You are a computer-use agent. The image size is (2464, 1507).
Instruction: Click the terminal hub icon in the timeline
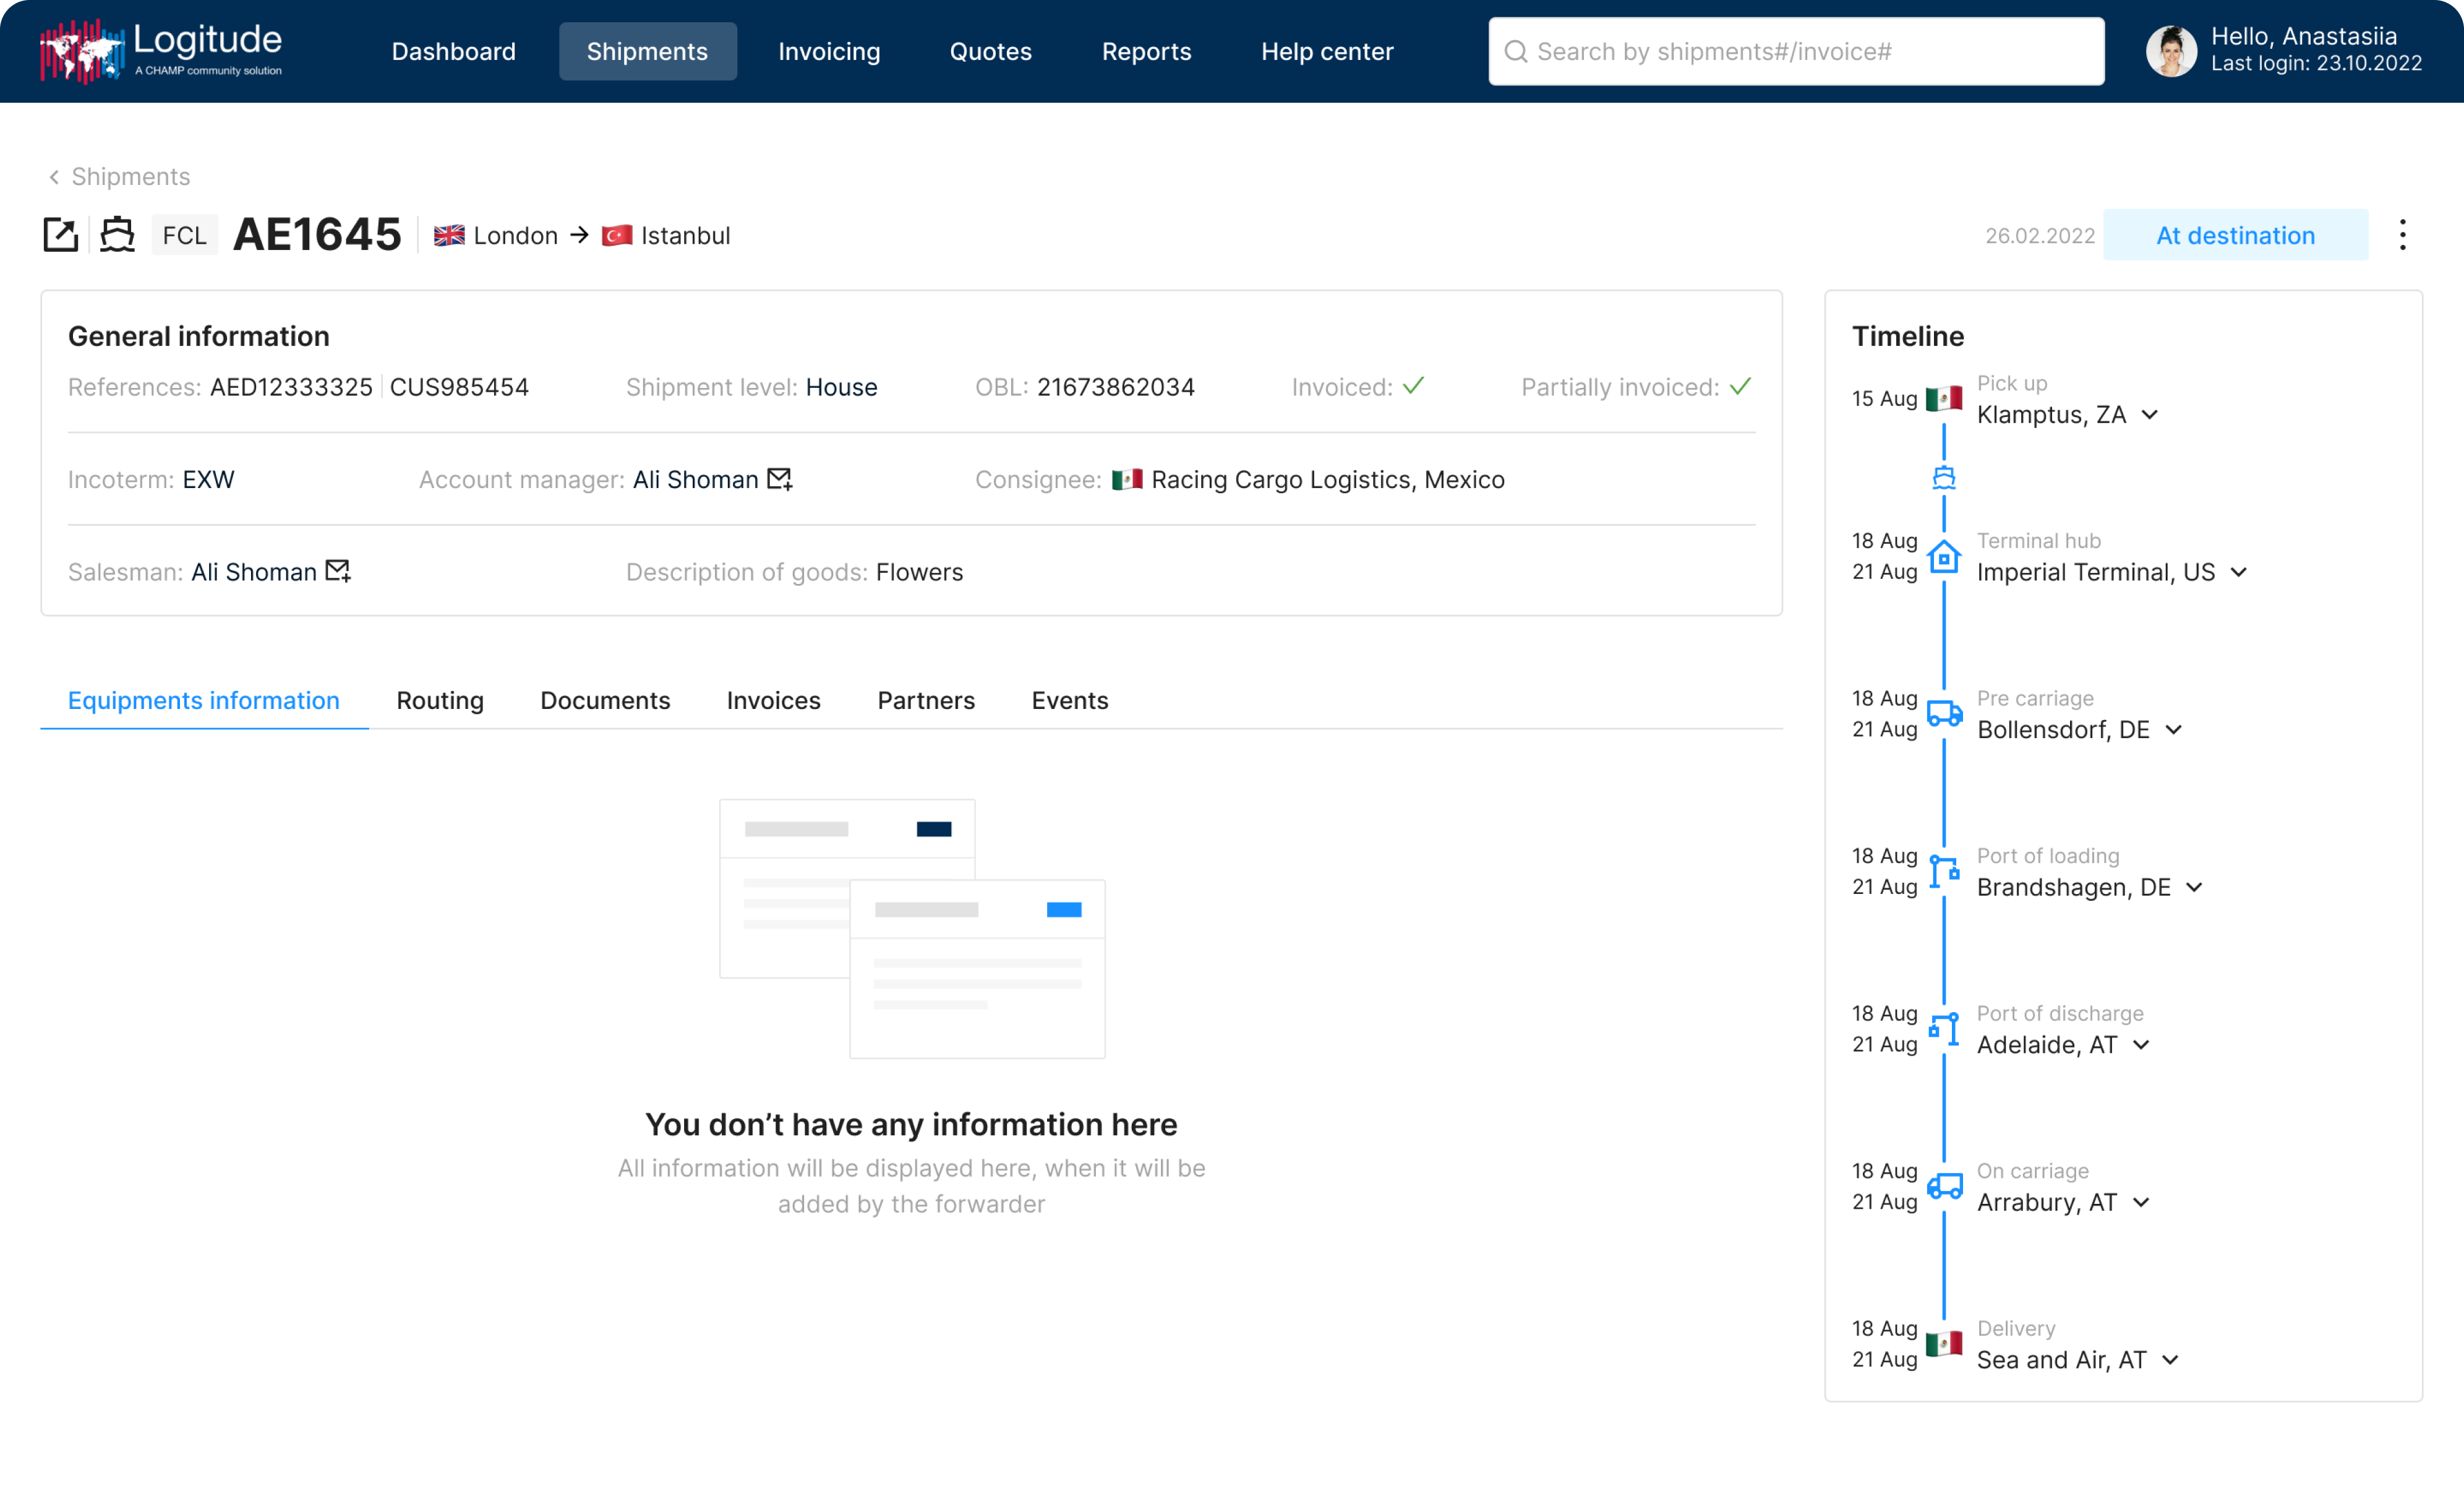1944,557
